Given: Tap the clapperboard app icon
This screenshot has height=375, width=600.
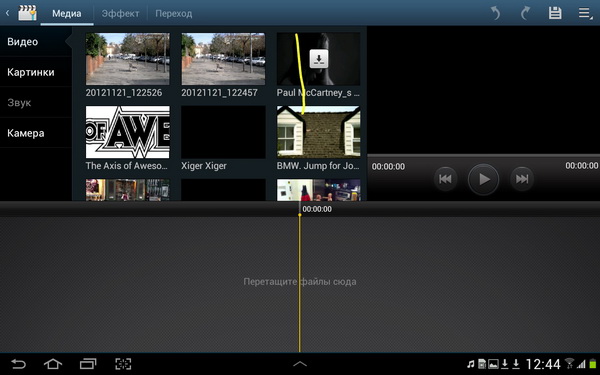Looking at the screenshot, I should 27,13.
